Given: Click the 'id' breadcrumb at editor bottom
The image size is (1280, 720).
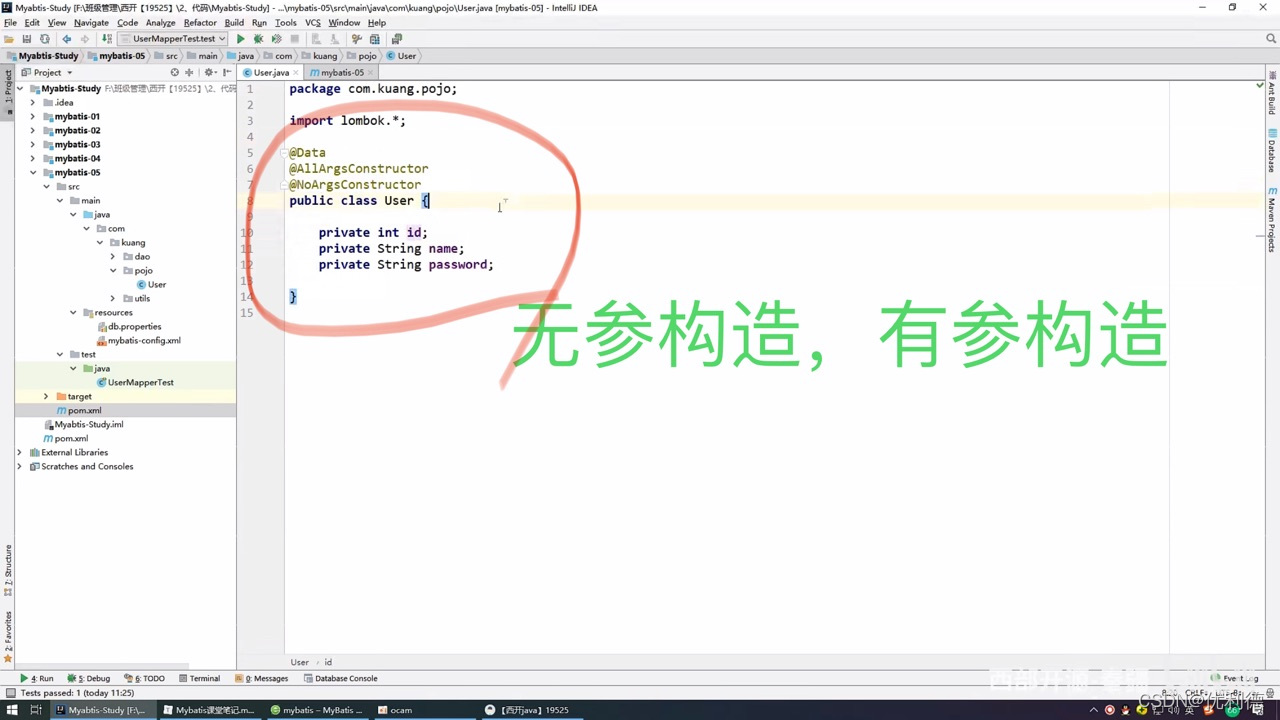Looking at the screenshot, I should coord(328,662).
